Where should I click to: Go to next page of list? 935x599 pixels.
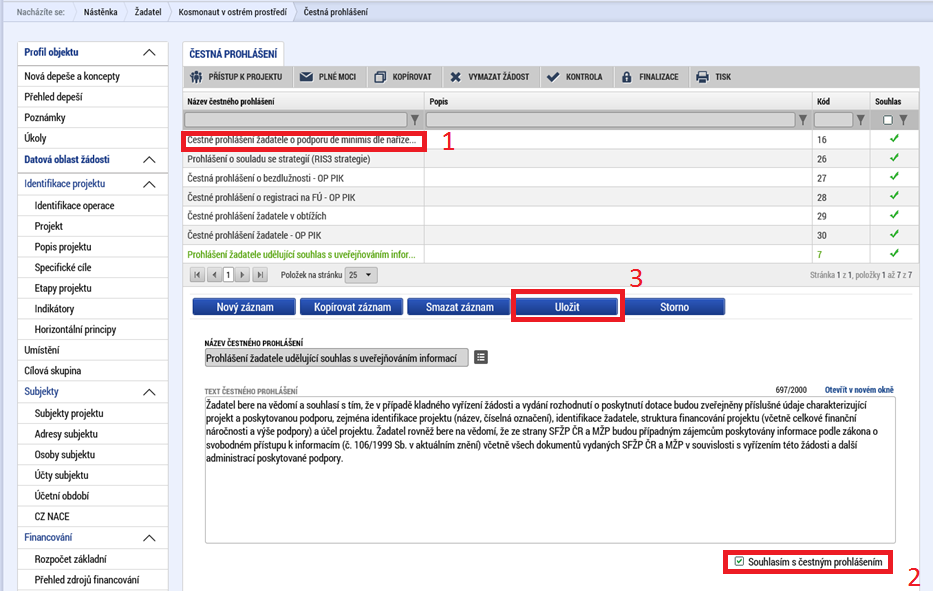[x=242, y=275]
